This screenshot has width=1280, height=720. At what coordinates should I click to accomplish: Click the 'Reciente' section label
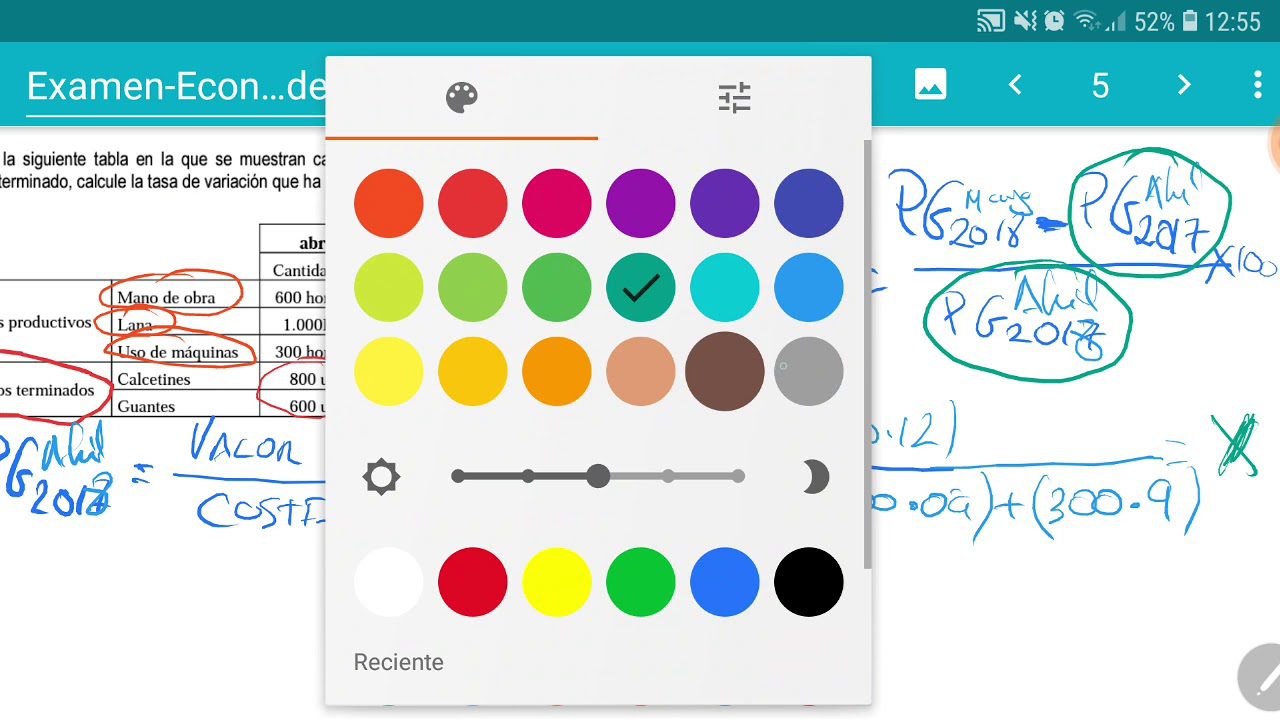coord(399,662)
